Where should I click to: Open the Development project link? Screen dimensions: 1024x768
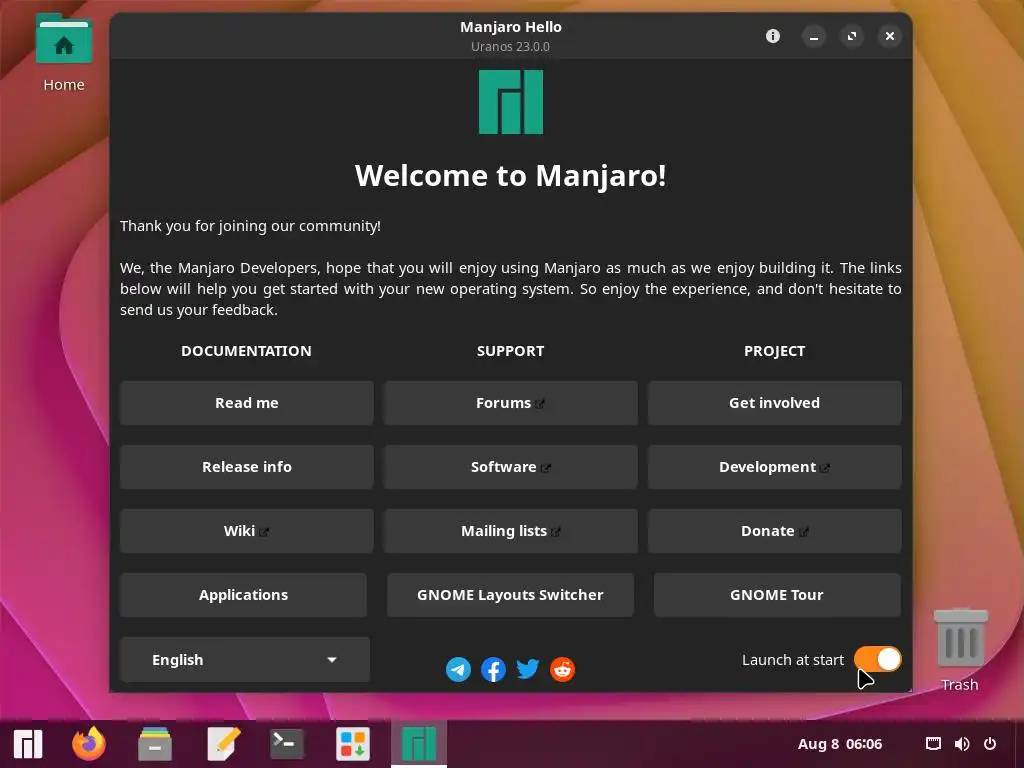click(x=775, y=467)
